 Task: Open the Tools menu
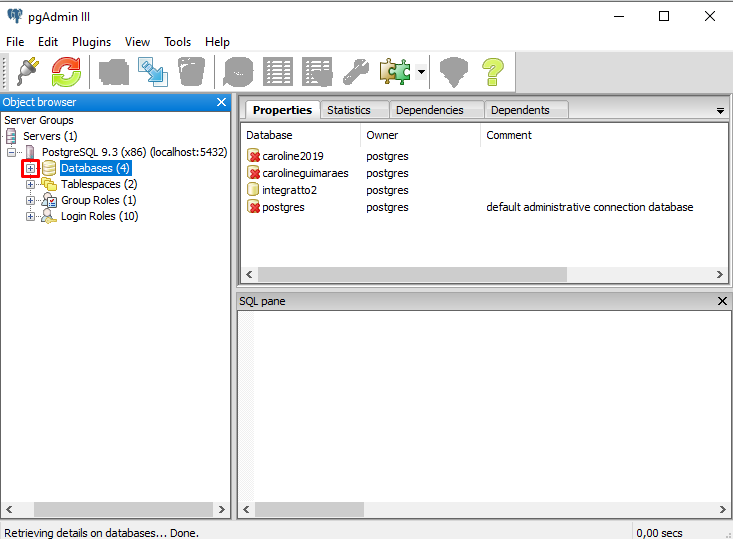tap(178, 42)
